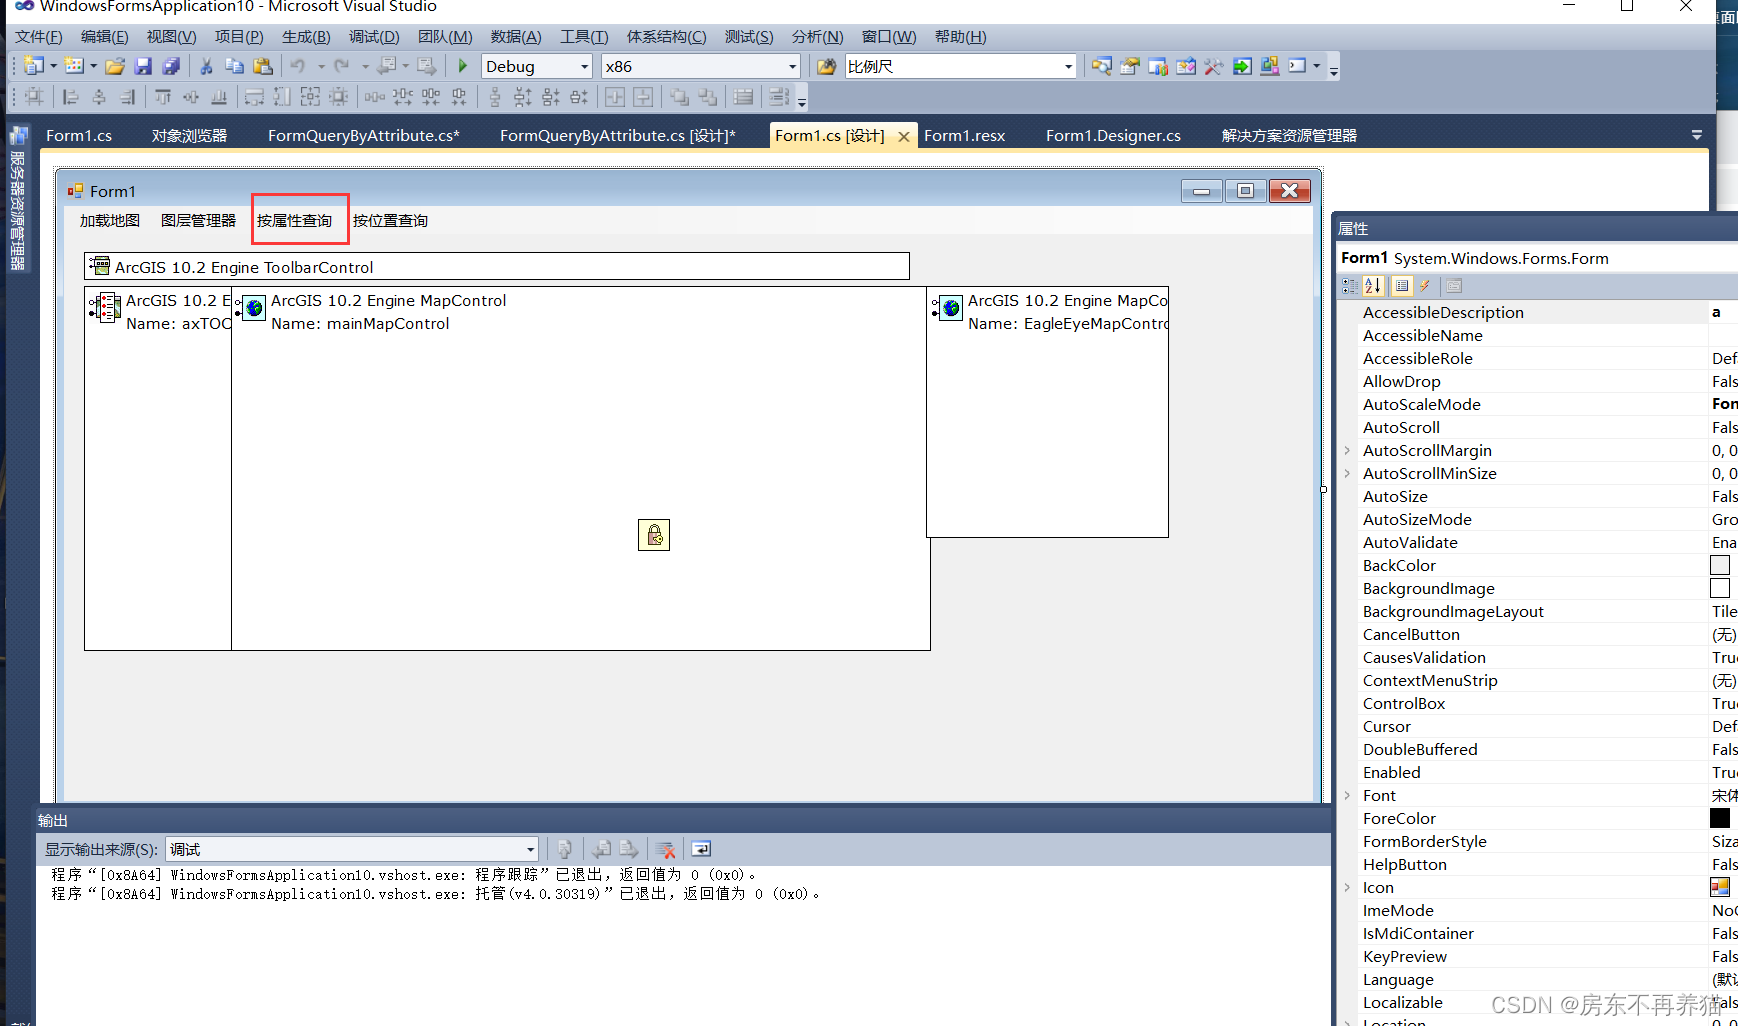Click the Cut scissors icon
The width and height of the screenshot is (1738, 1026).
point(206,66)
